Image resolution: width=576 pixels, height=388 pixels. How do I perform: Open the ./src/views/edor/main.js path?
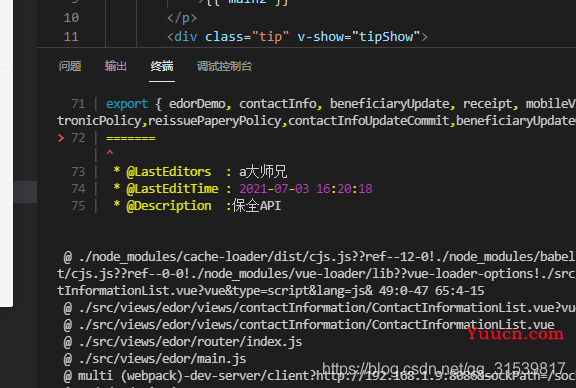tap(162, 359)
